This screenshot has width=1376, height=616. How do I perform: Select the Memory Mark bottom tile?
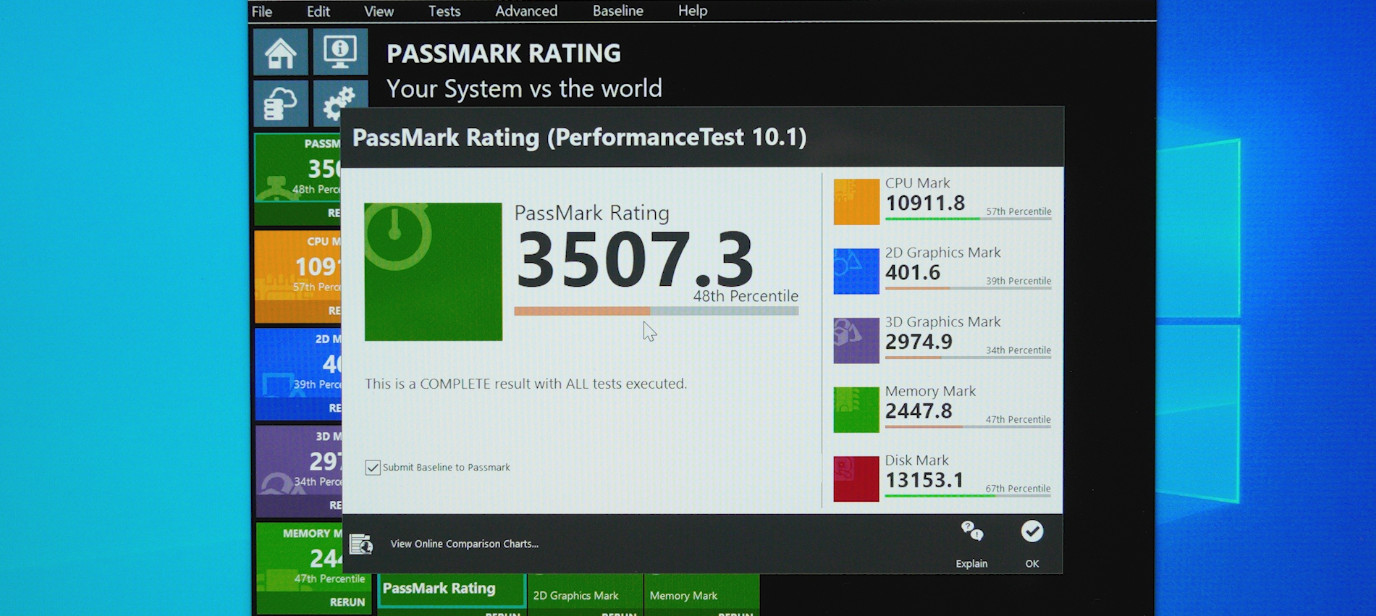tap(702, 594)
